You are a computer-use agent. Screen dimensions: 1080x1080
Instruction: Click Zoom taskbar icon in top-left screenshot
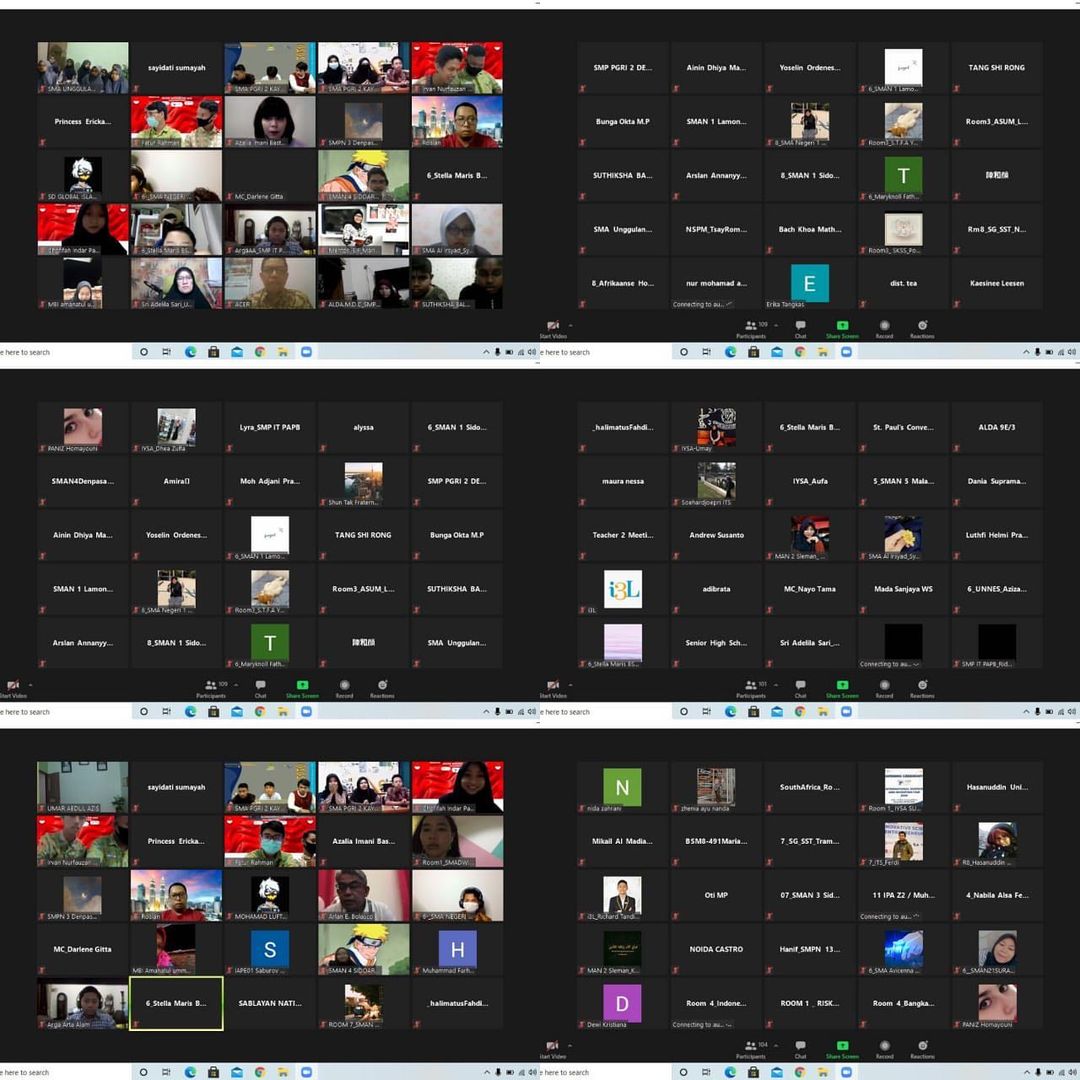click(306, 352)
